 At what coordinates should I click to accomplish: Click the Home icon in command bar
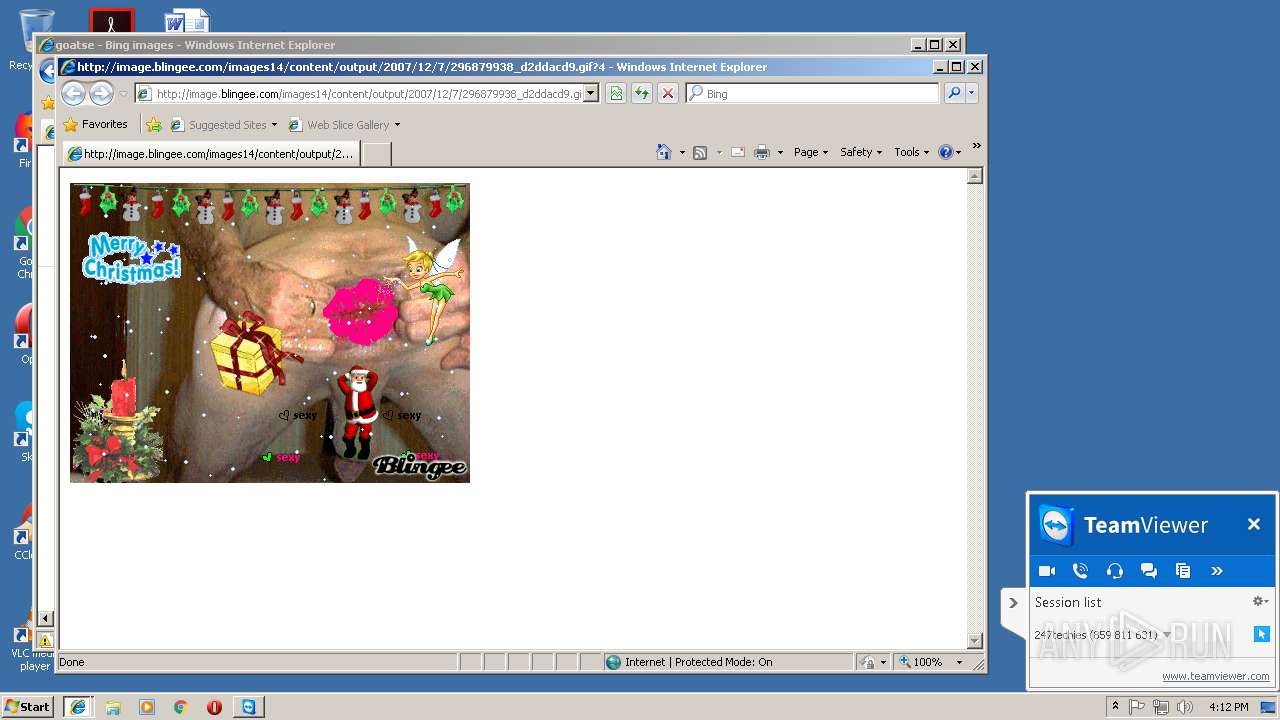coord(664,152)
